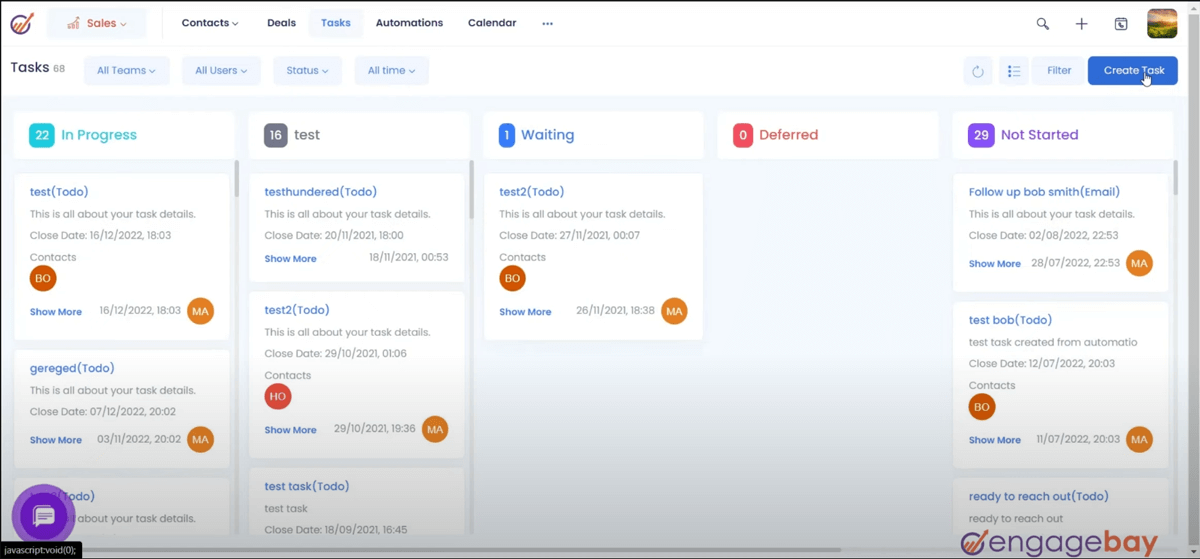The height and width of the screenshot is (559, 1200).
Task: Click the Filter button
Action: coord(1059,71)
